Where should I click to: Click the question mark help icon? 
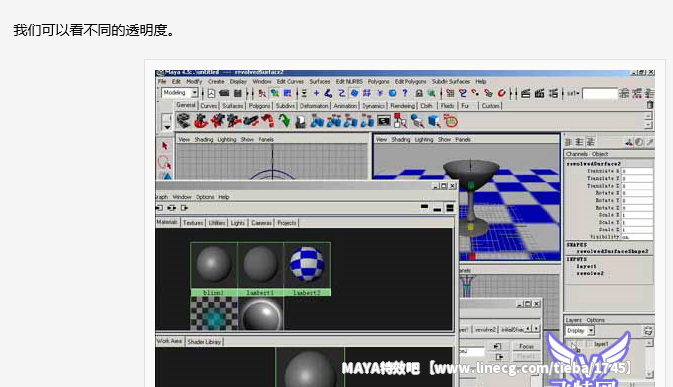[x=405, y=93]
